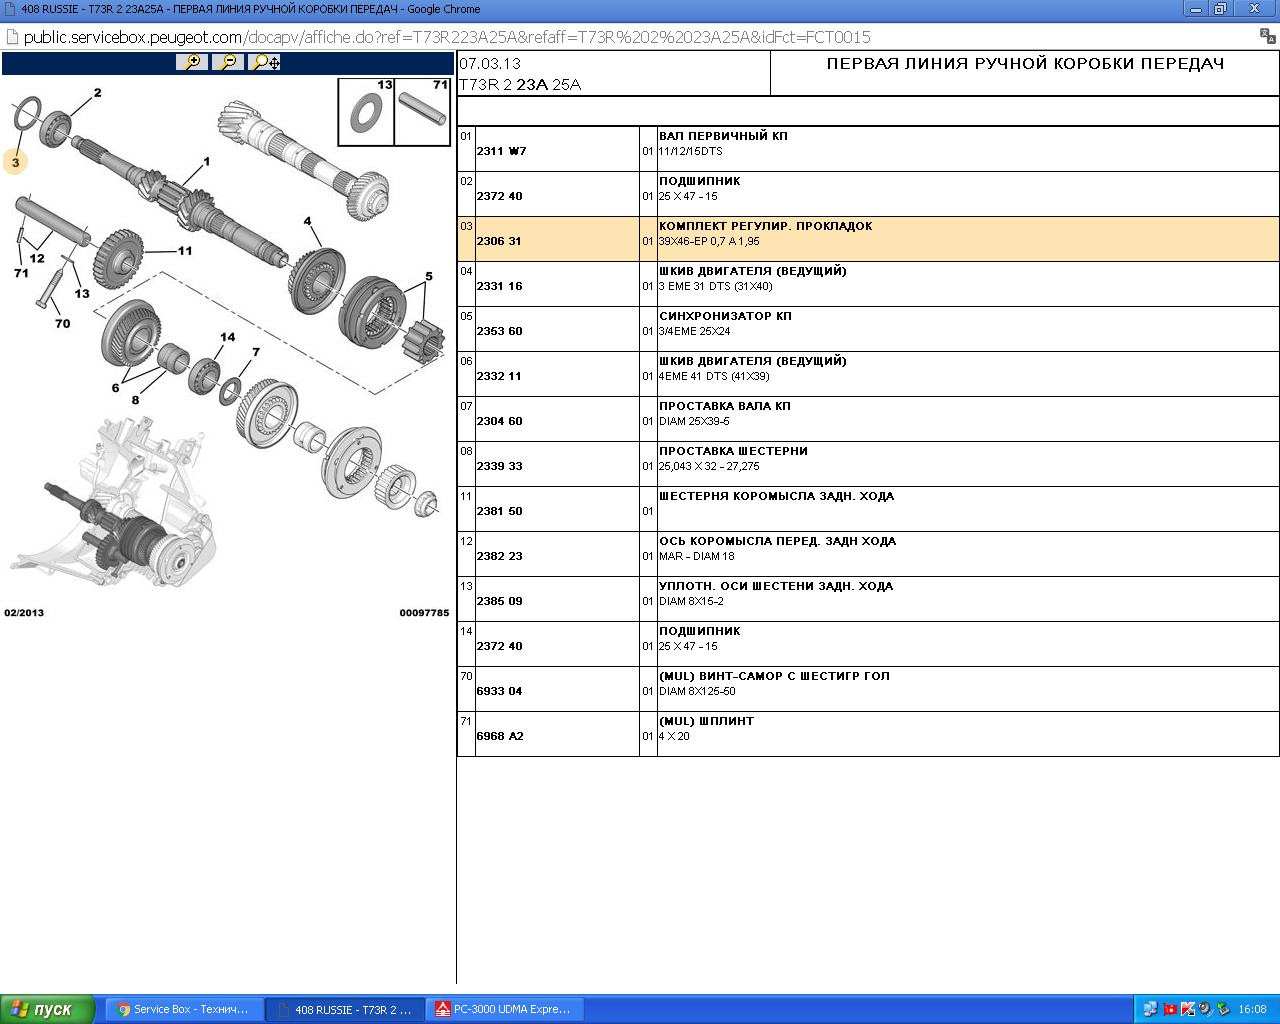The height and width of the screenshot is (1024, 1280).
Task: Select part number 2381 50
Action: (499, 511)
